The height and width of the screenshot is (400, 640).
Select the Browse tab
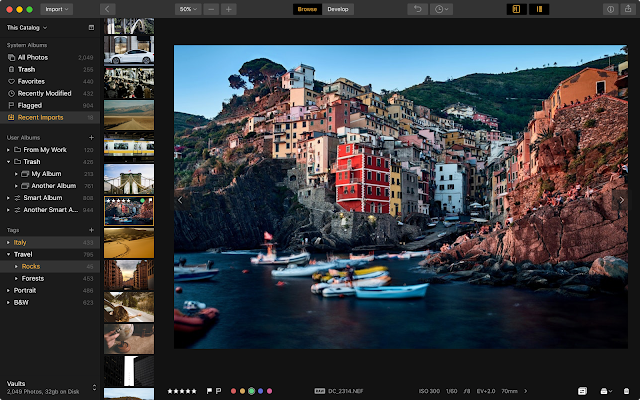pyautogui.click(x=307, y=9)
